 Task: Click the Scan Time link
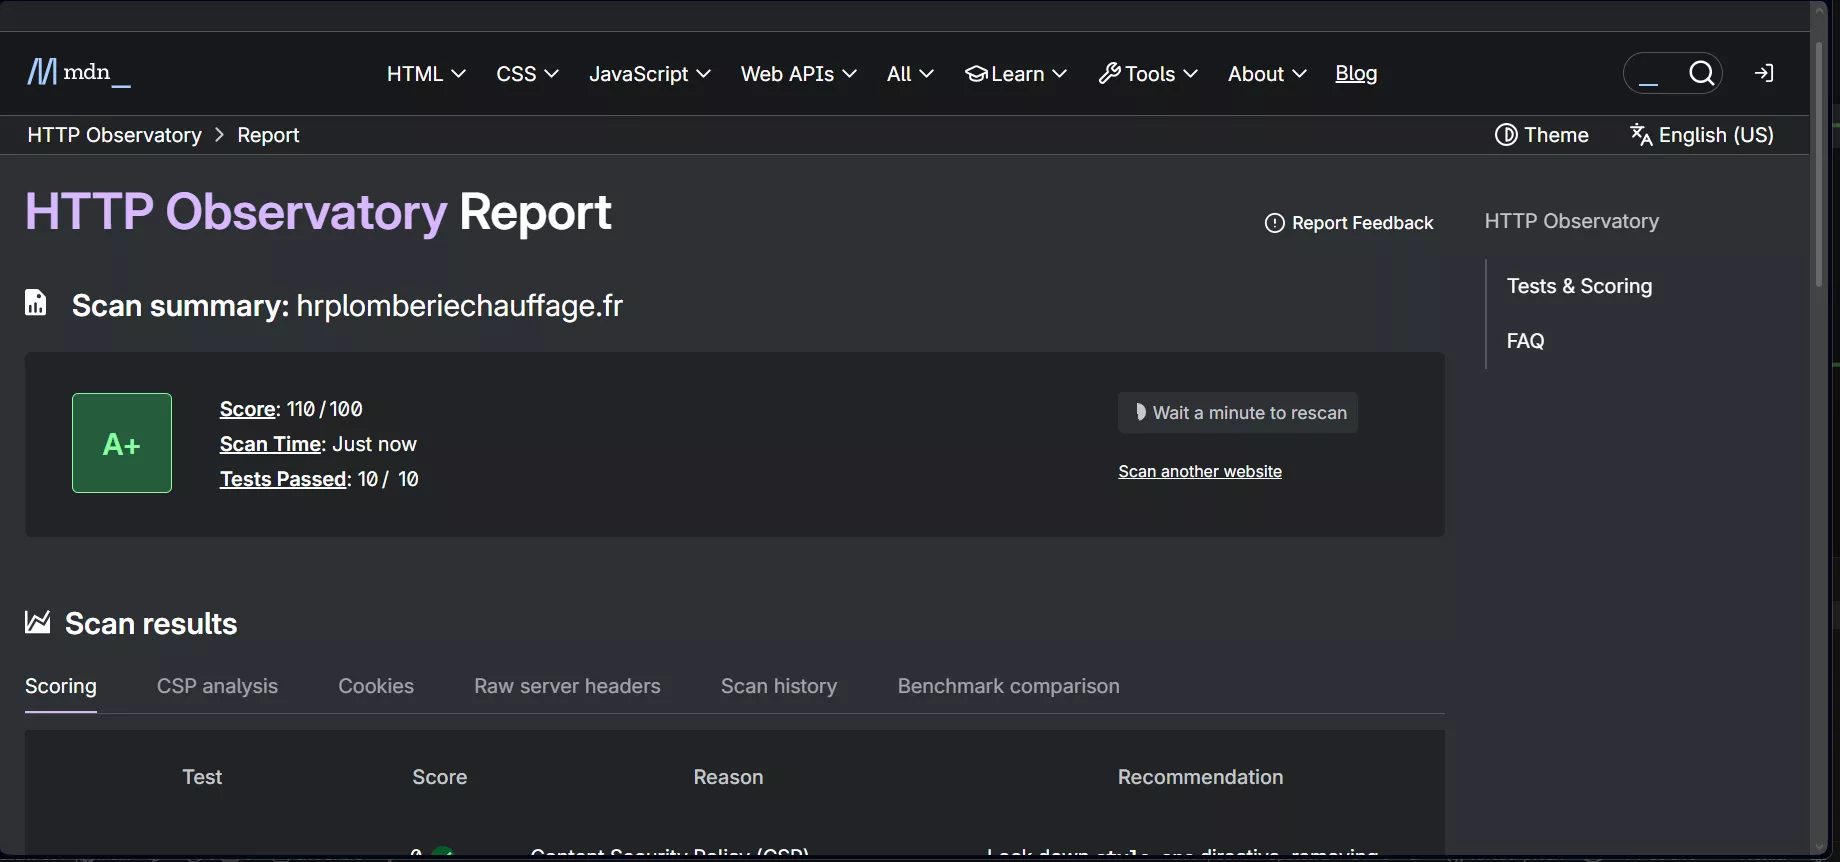[x=270, y=444]
